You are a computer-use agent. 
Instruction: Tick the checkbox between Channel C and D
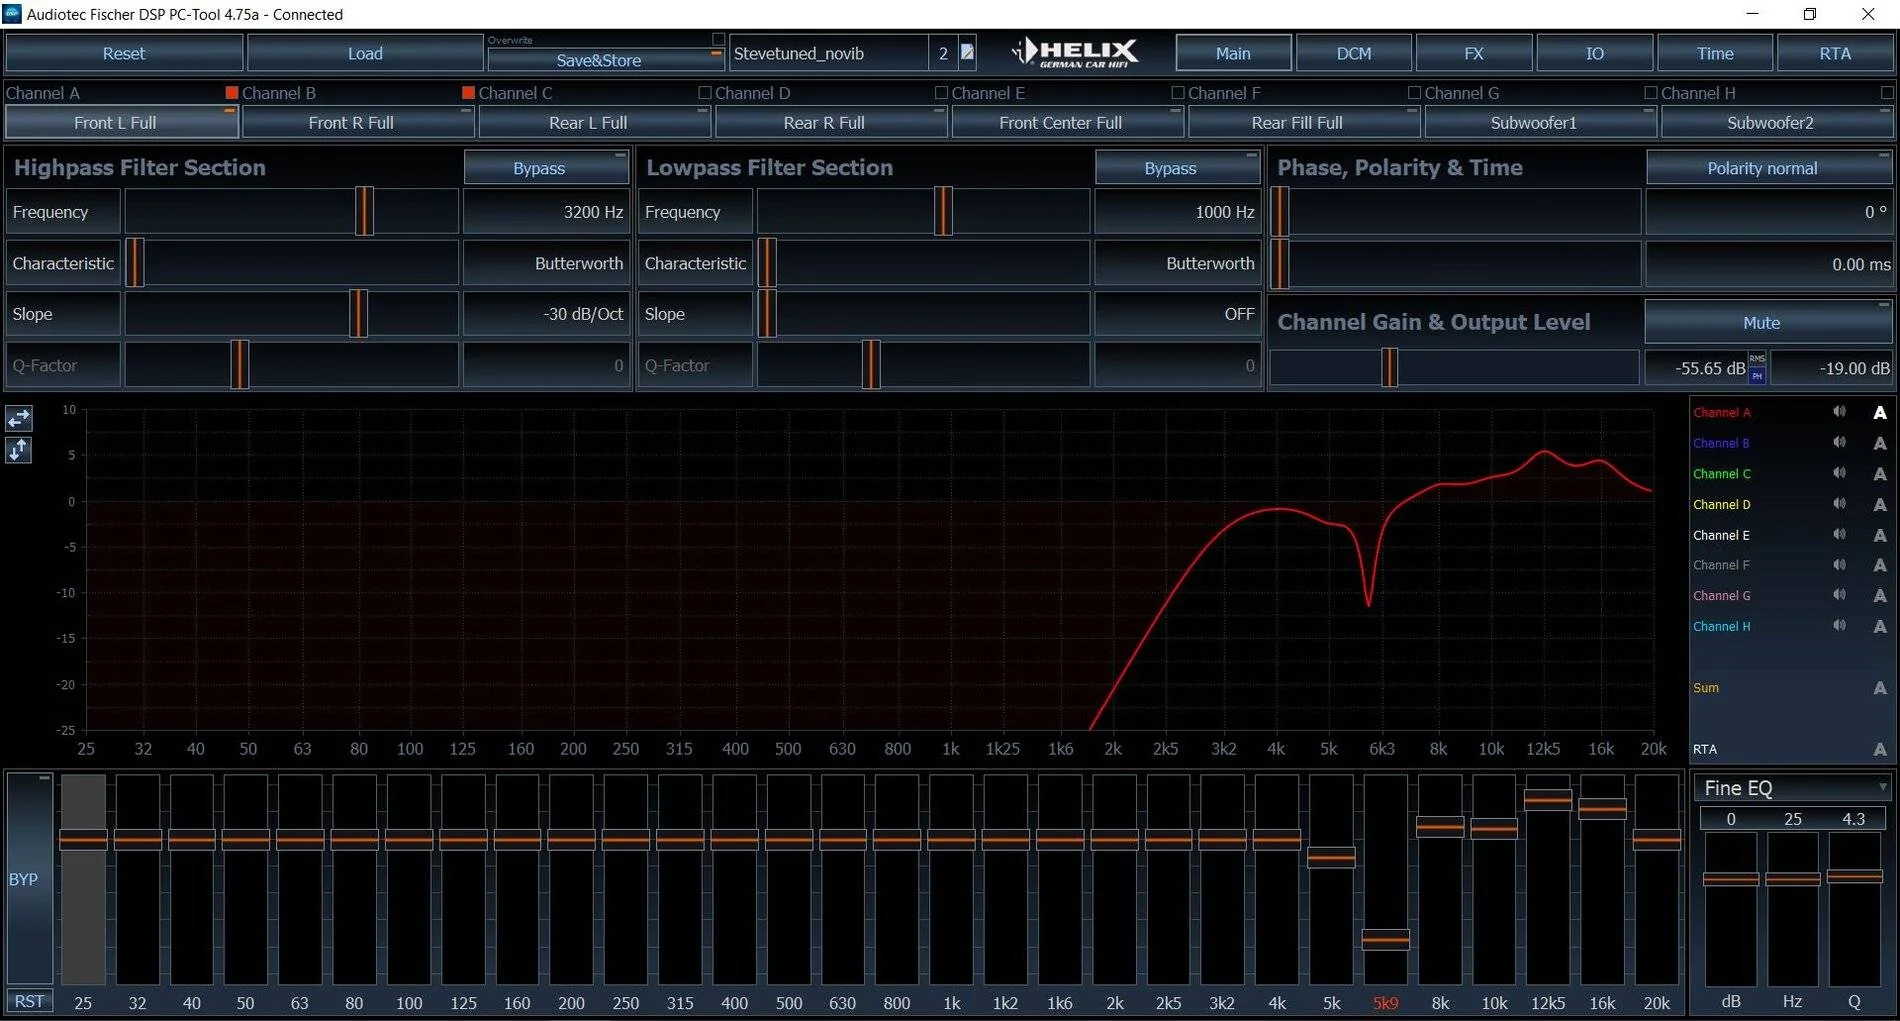click(x=705, y=92)
